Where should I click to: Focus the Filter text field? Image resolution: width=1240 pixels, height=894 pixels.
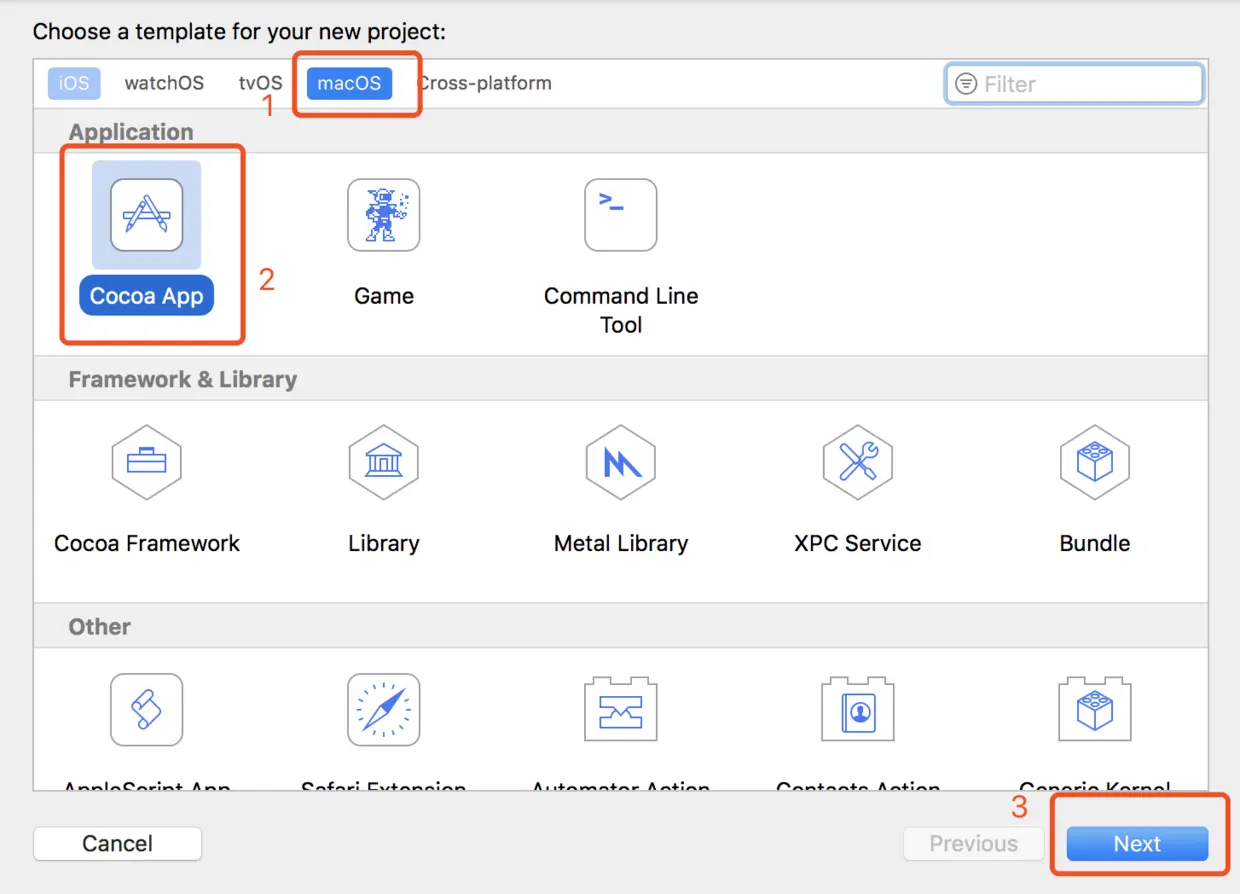click(x=1074, y=84)
